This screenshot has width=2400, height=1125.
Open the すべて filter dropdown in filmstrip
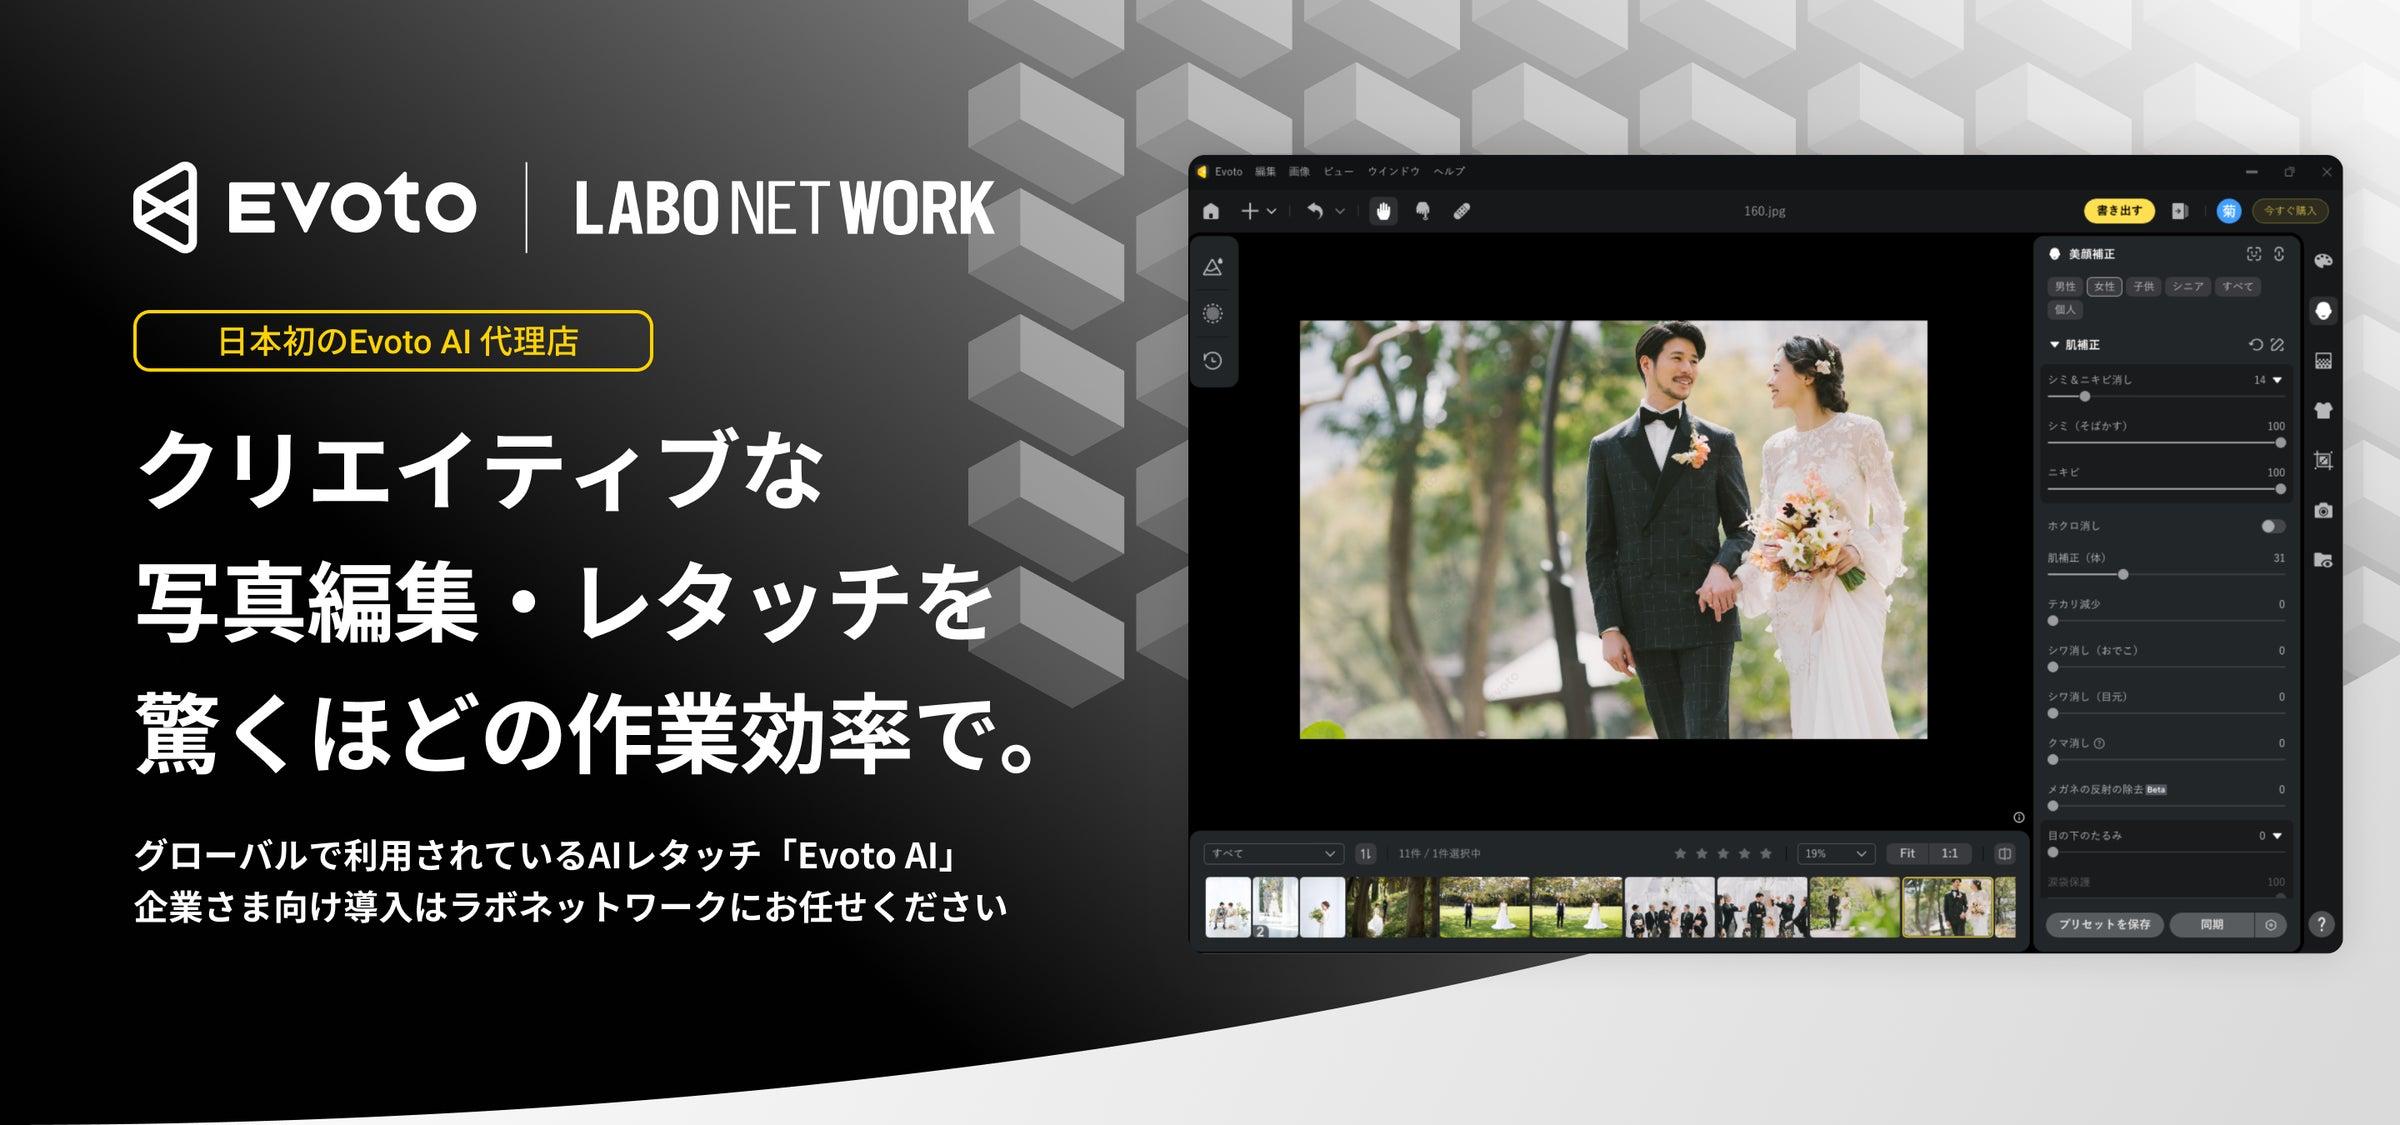[x=1273, y=854]
